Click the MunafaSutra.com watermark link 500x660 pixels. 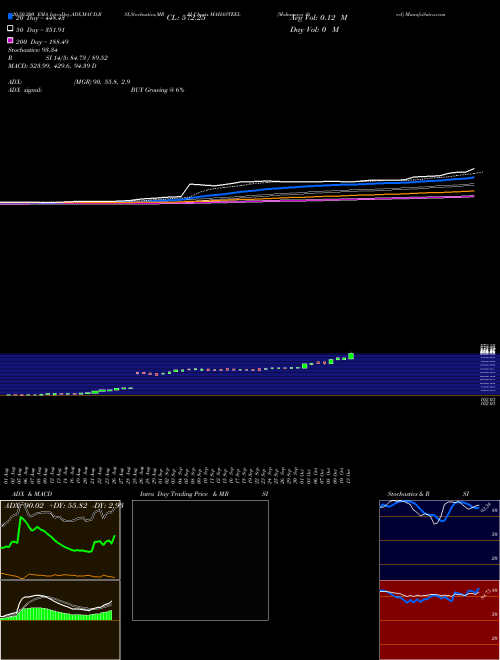point(425,14)
